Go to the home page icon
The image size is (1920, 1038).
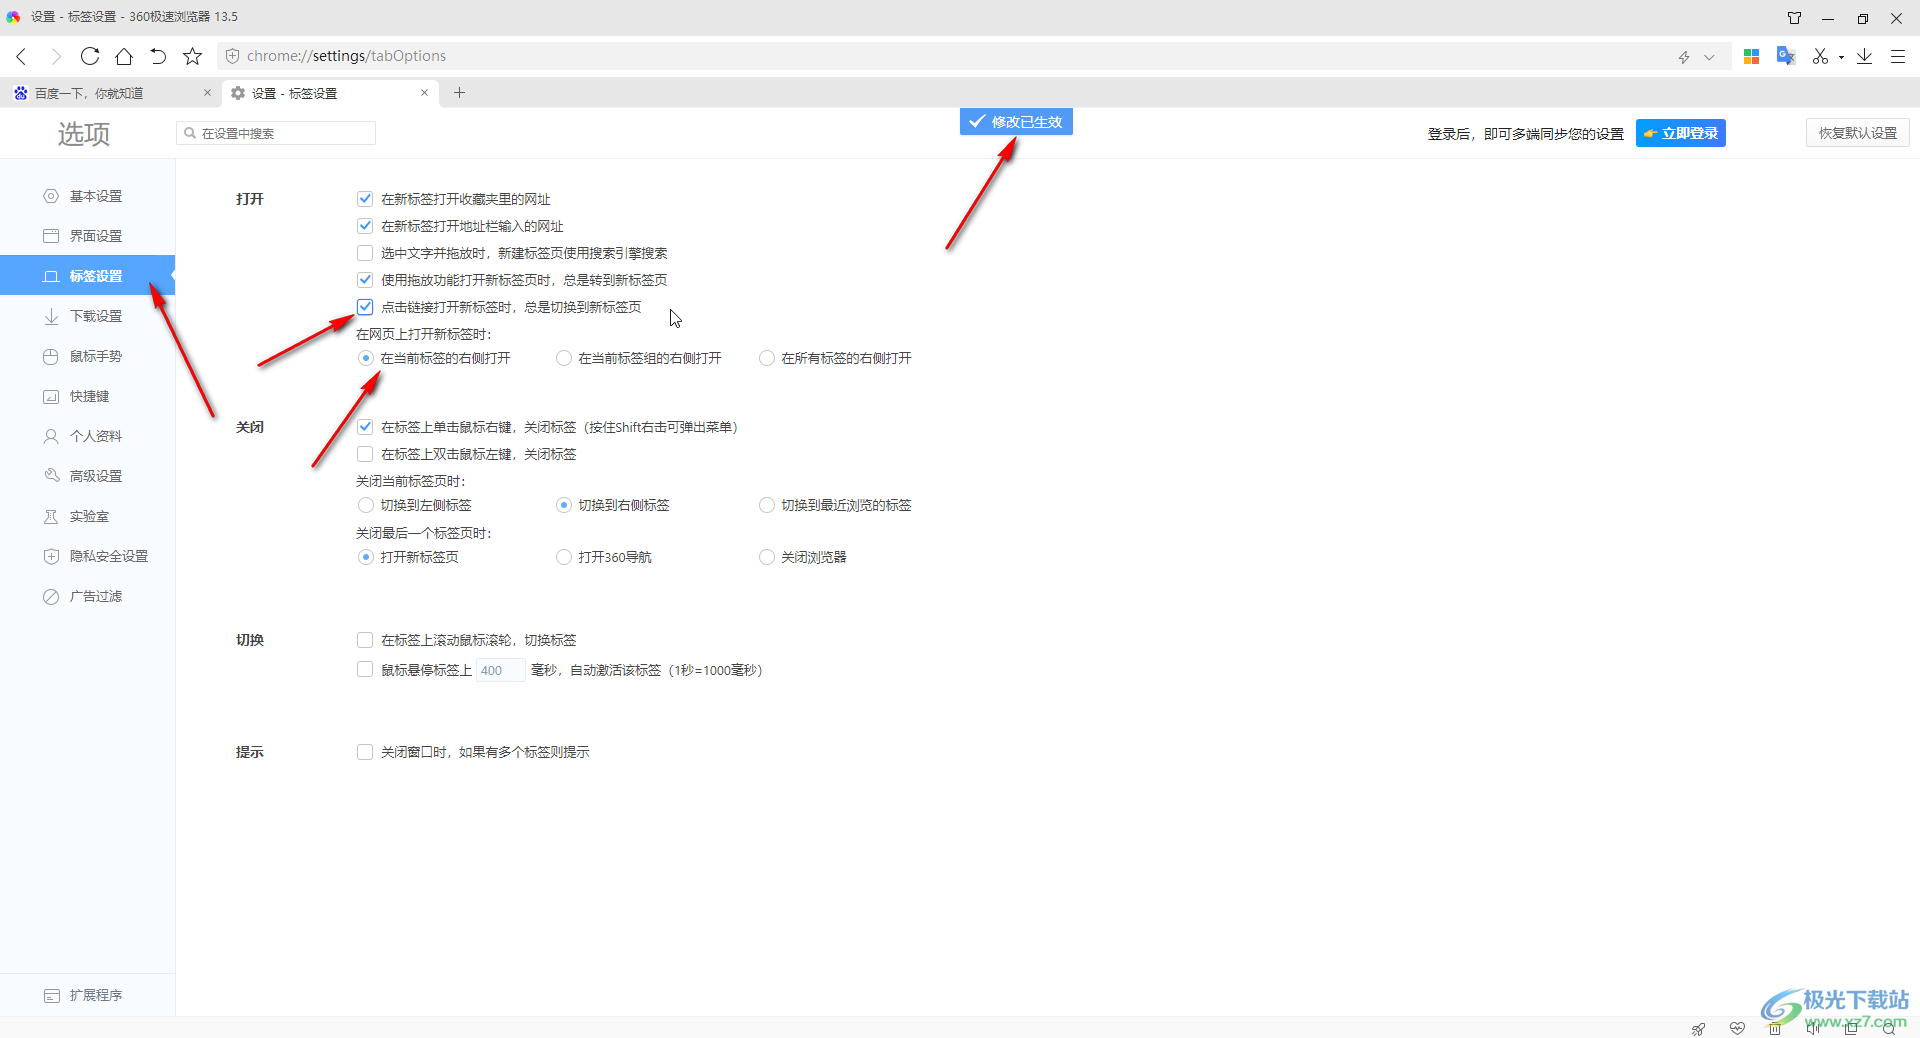[124, 56]
